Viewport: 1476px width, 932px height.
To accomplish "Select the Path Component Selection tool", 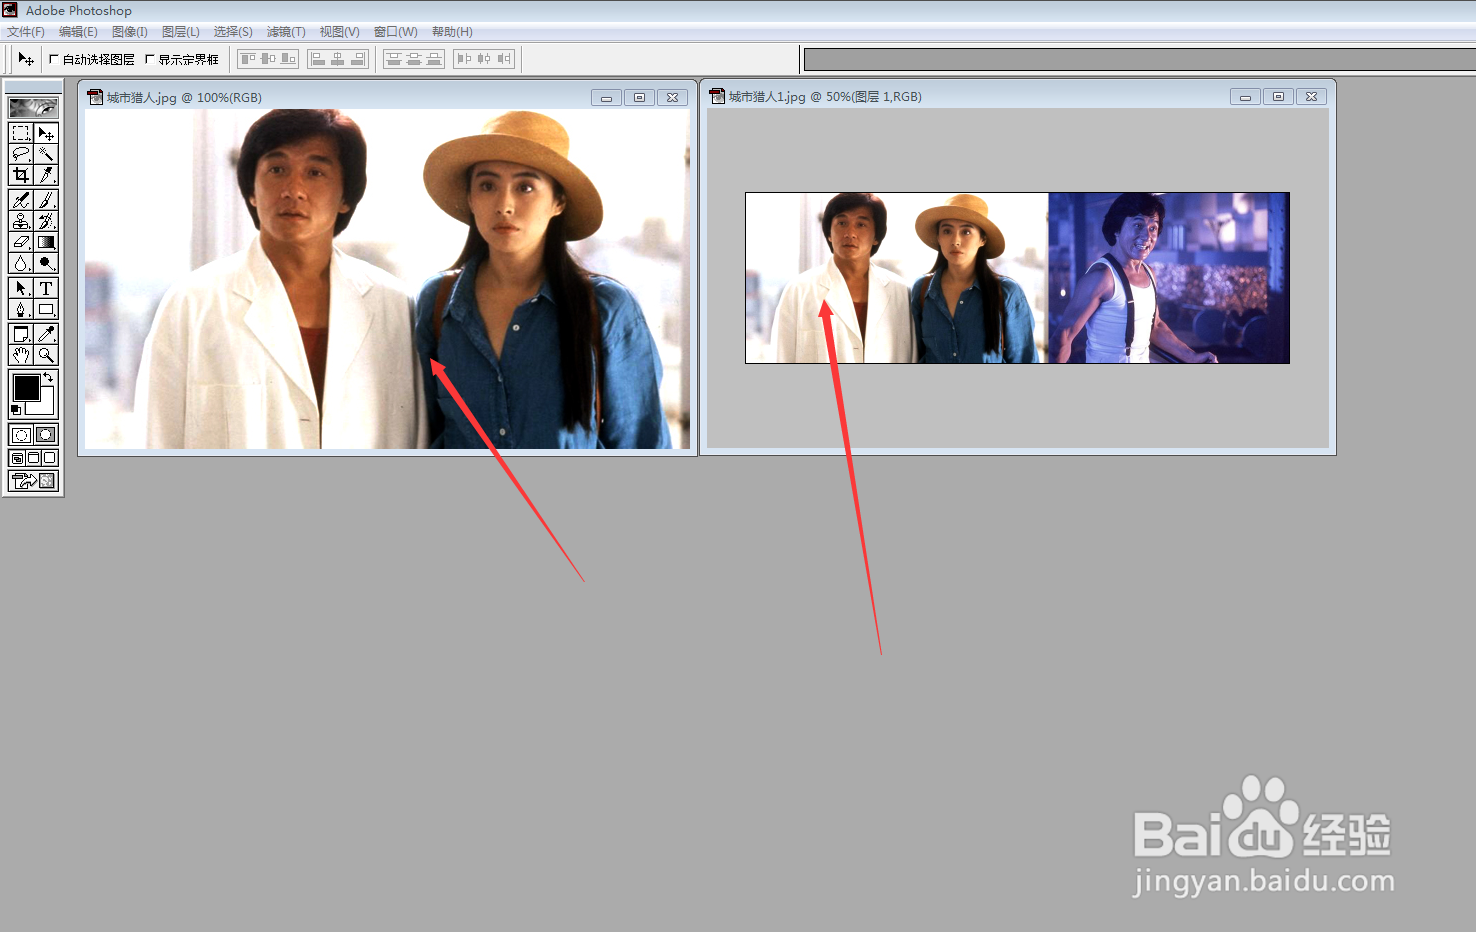I will click(21, 288).
